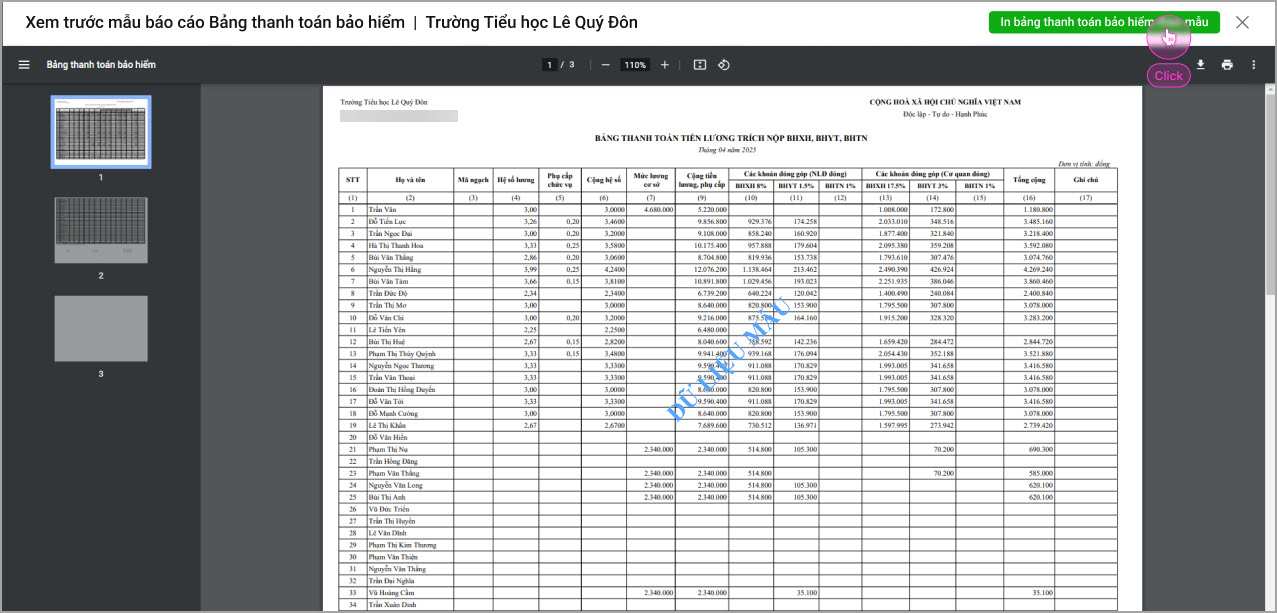Click the value '5.220.000' in row 1
Screen dimensions: 1277x613
pos(711,209)
